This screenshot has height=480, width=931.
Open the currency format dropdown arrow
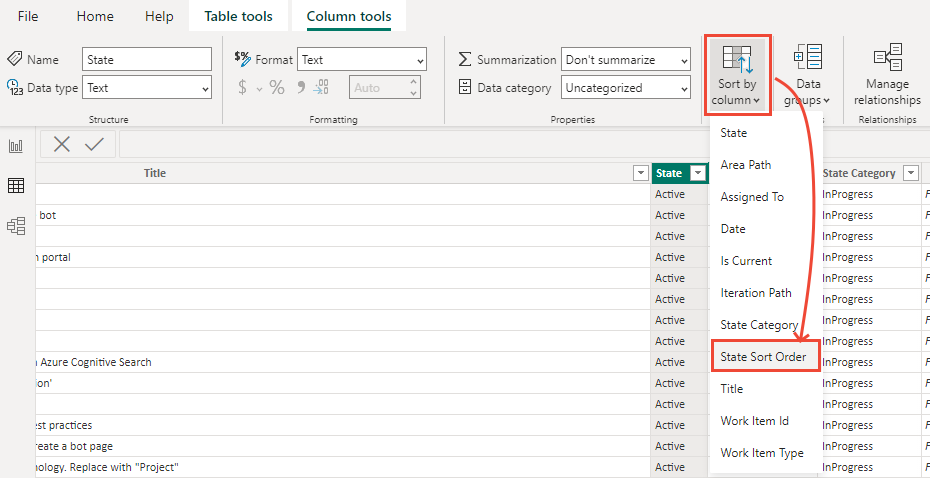click(259, 89)
